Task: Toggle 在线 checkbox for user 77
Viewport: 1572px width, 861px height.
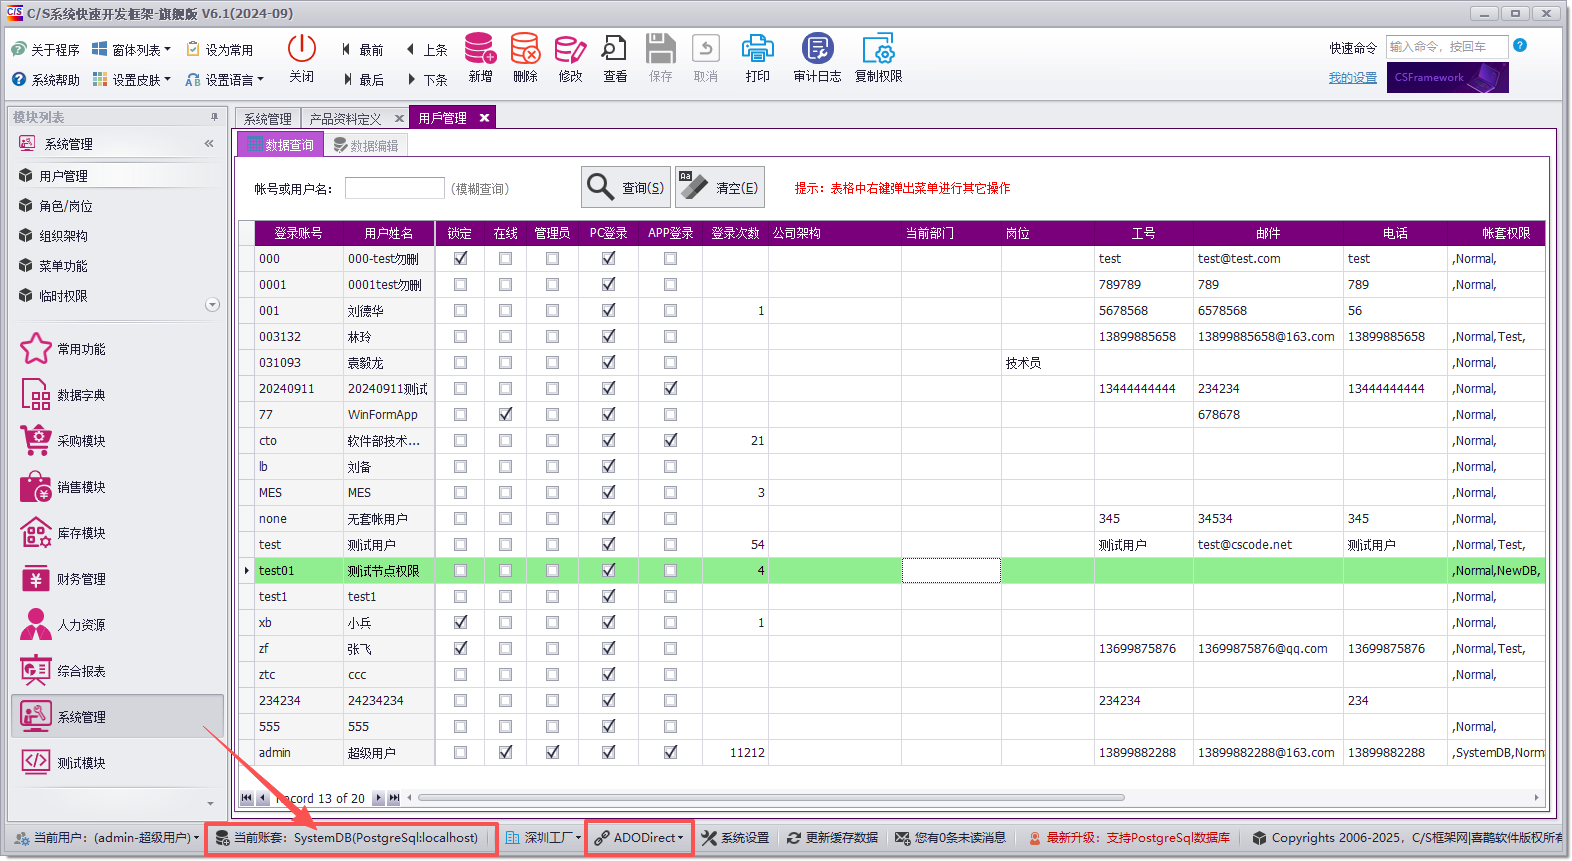Action: 505,414
